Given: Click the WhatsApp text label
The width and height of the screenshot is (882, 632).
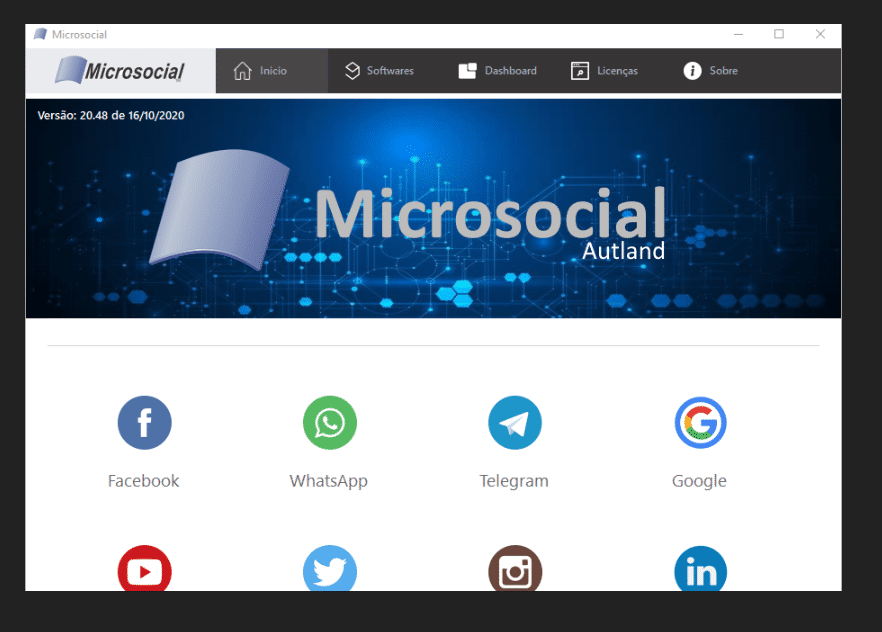Looking at the screenshot, I should coord(328,481).
